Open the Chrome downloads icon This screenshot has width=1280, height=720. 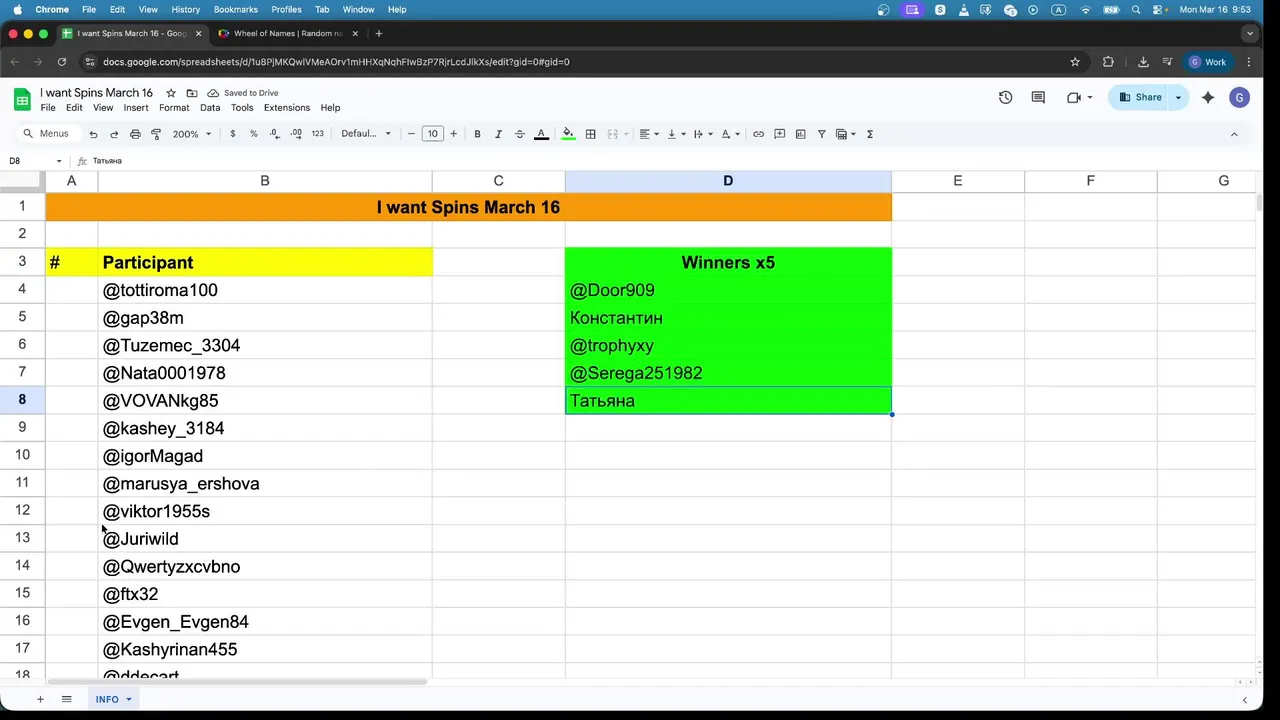click(x=1143, y=62)
